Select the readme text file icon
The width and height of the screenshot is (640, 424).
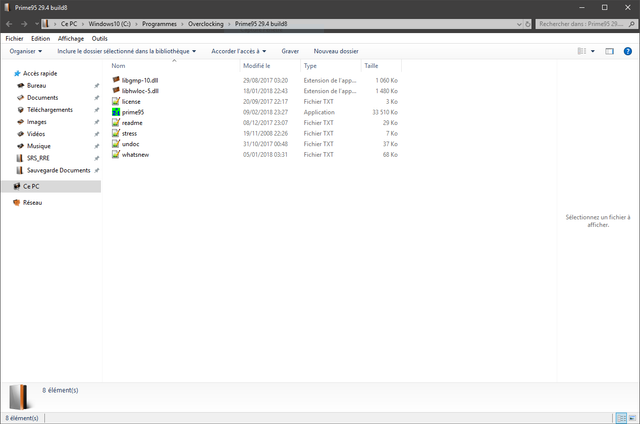click(x=116, y=122)
